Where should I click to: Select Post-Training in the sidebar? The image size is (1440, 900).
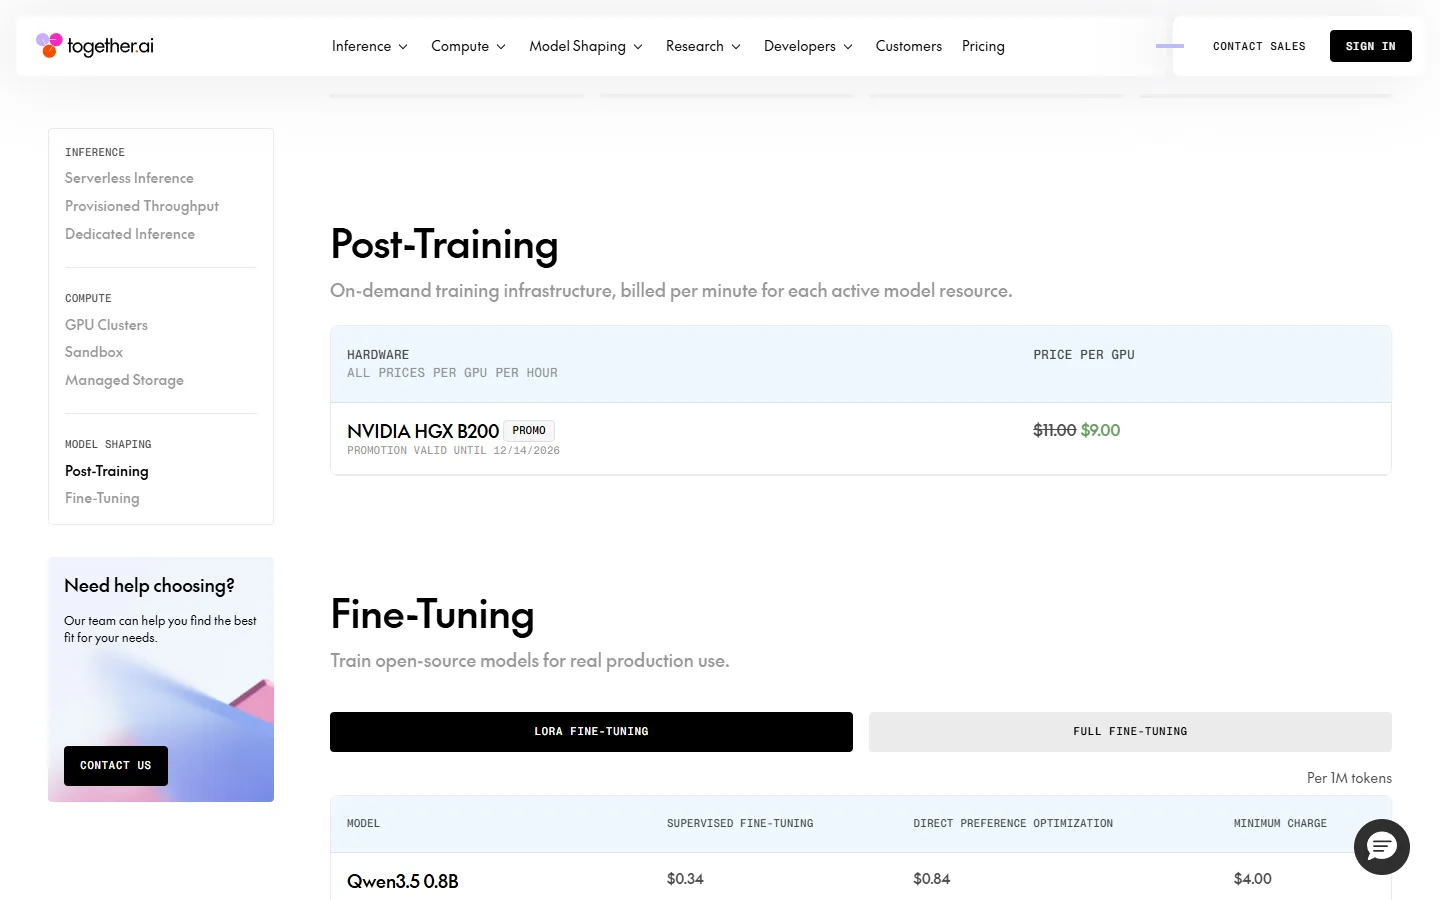coord(107,471)
